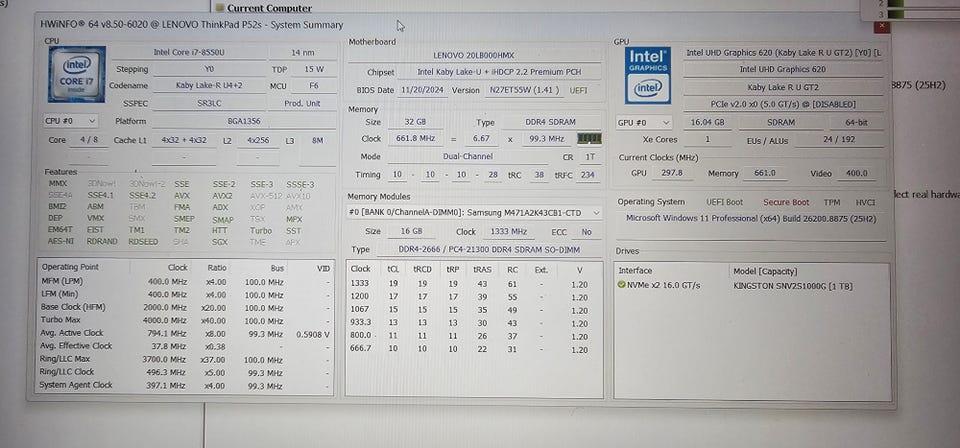The image size is (960, 448).
Task: Click the memory Size value 32 GB
Action: [x=415, y=122]
